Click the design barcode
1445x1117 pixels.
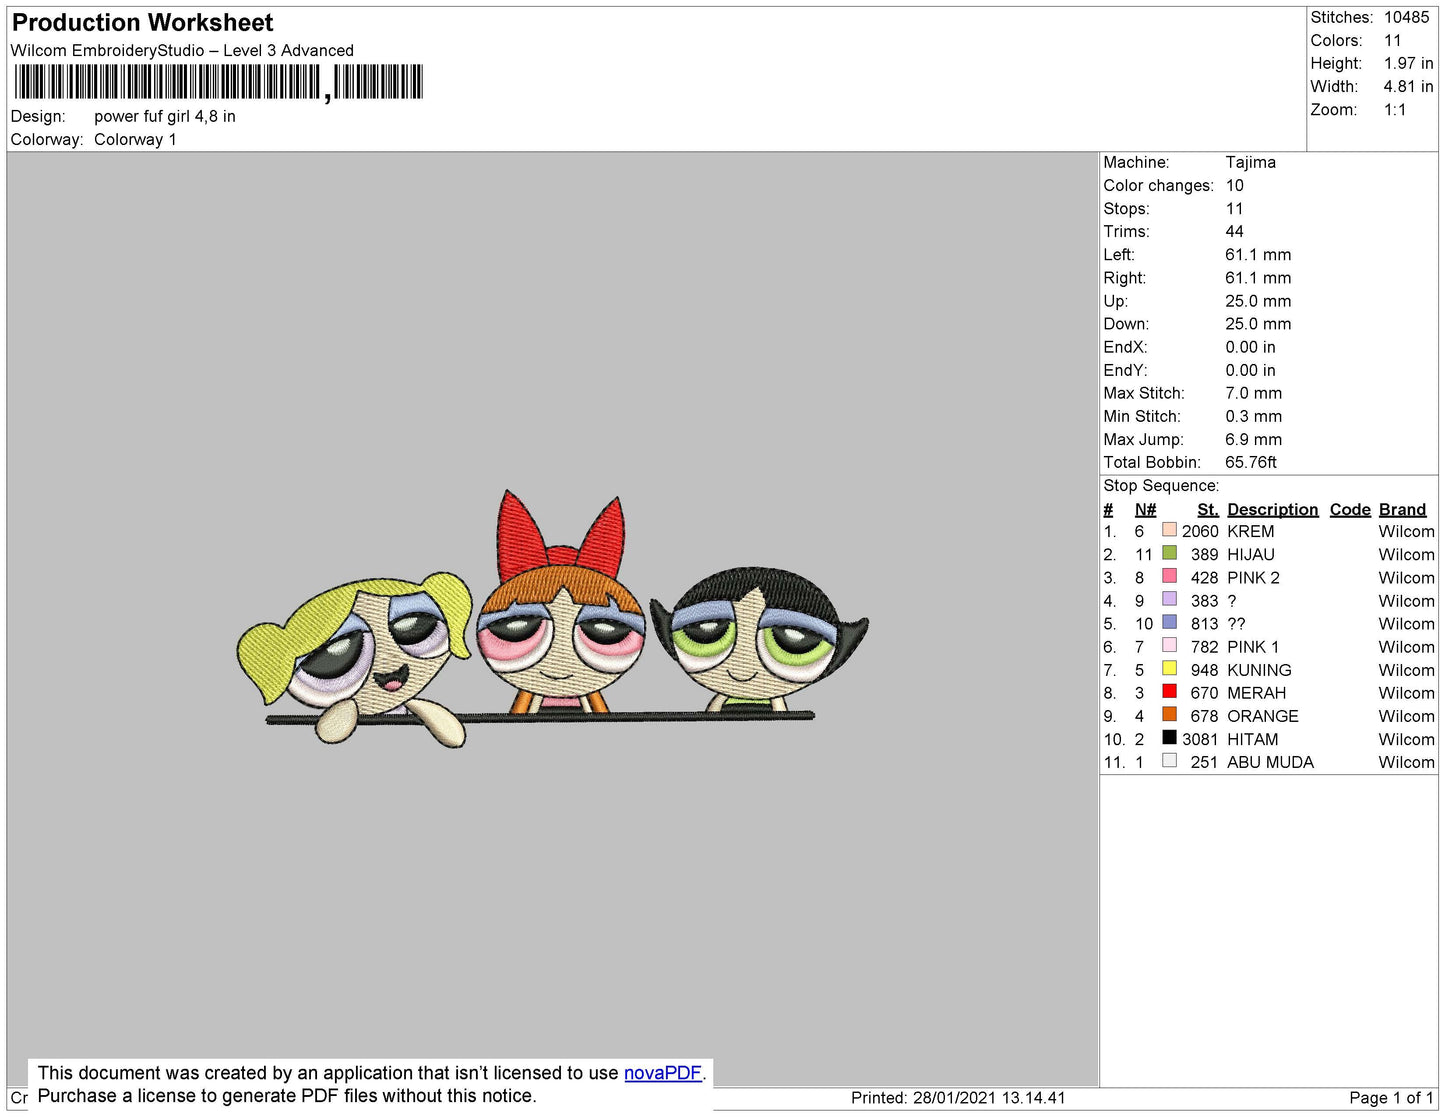coord(218,82)
